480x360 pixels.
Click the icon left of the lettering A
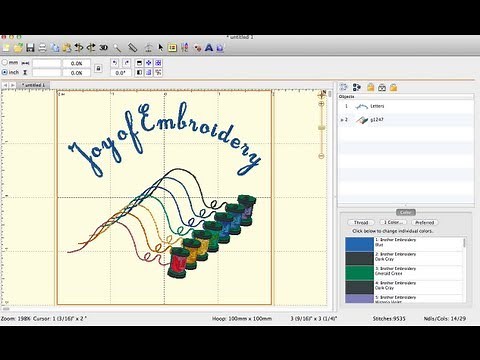[x=198, y=48]
